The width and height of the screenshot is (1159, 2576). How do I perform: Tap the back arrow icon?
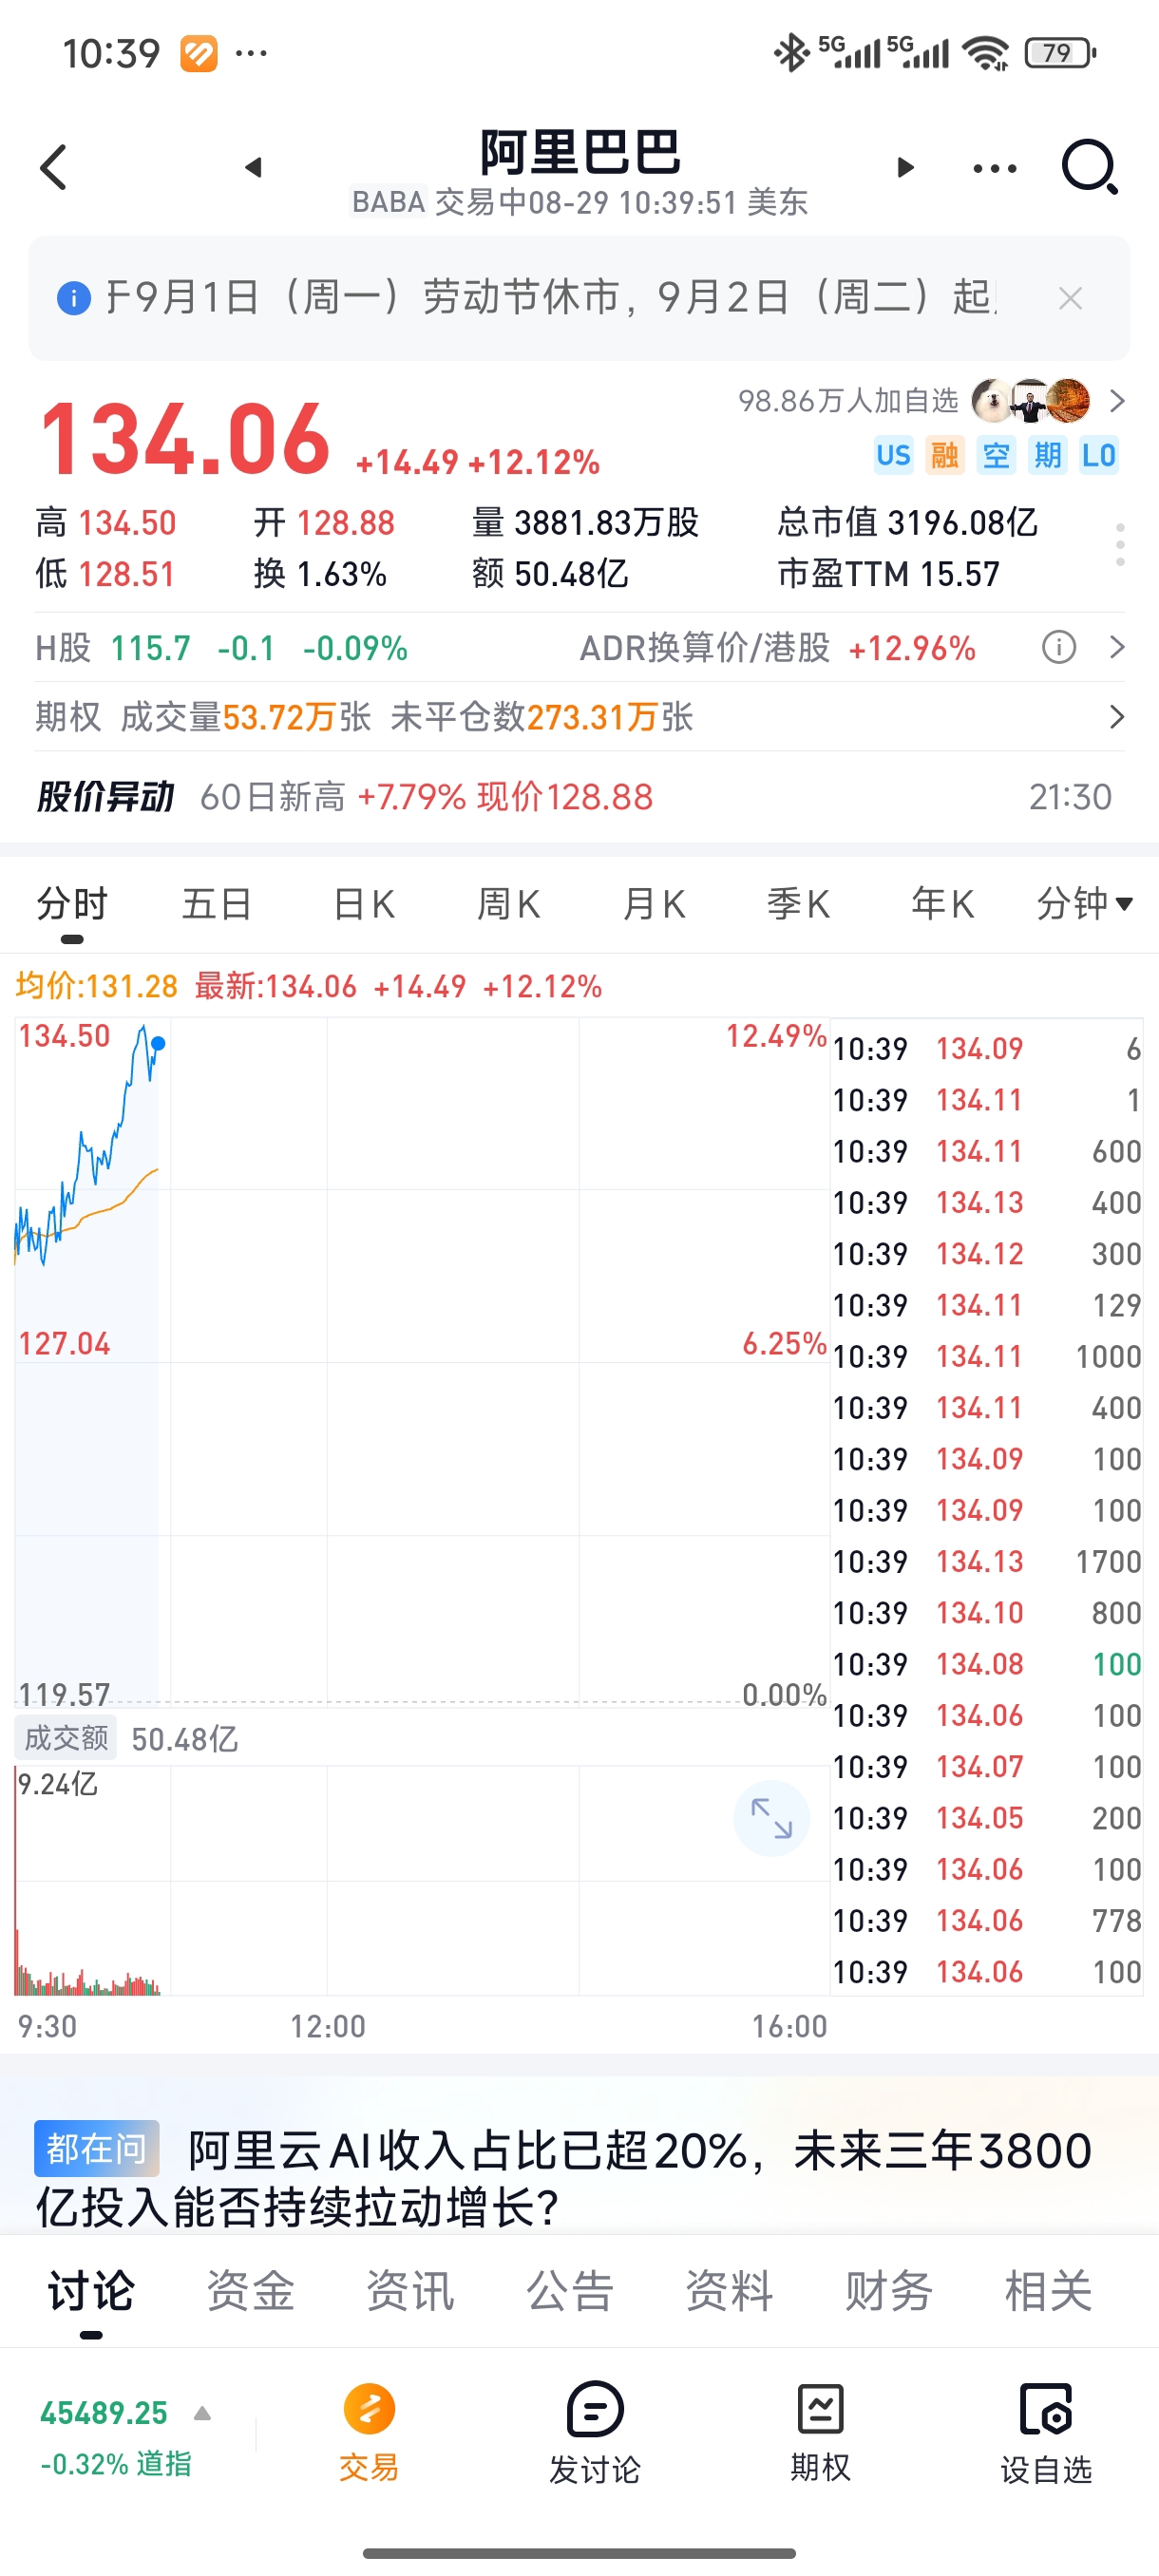click(54, 167)
